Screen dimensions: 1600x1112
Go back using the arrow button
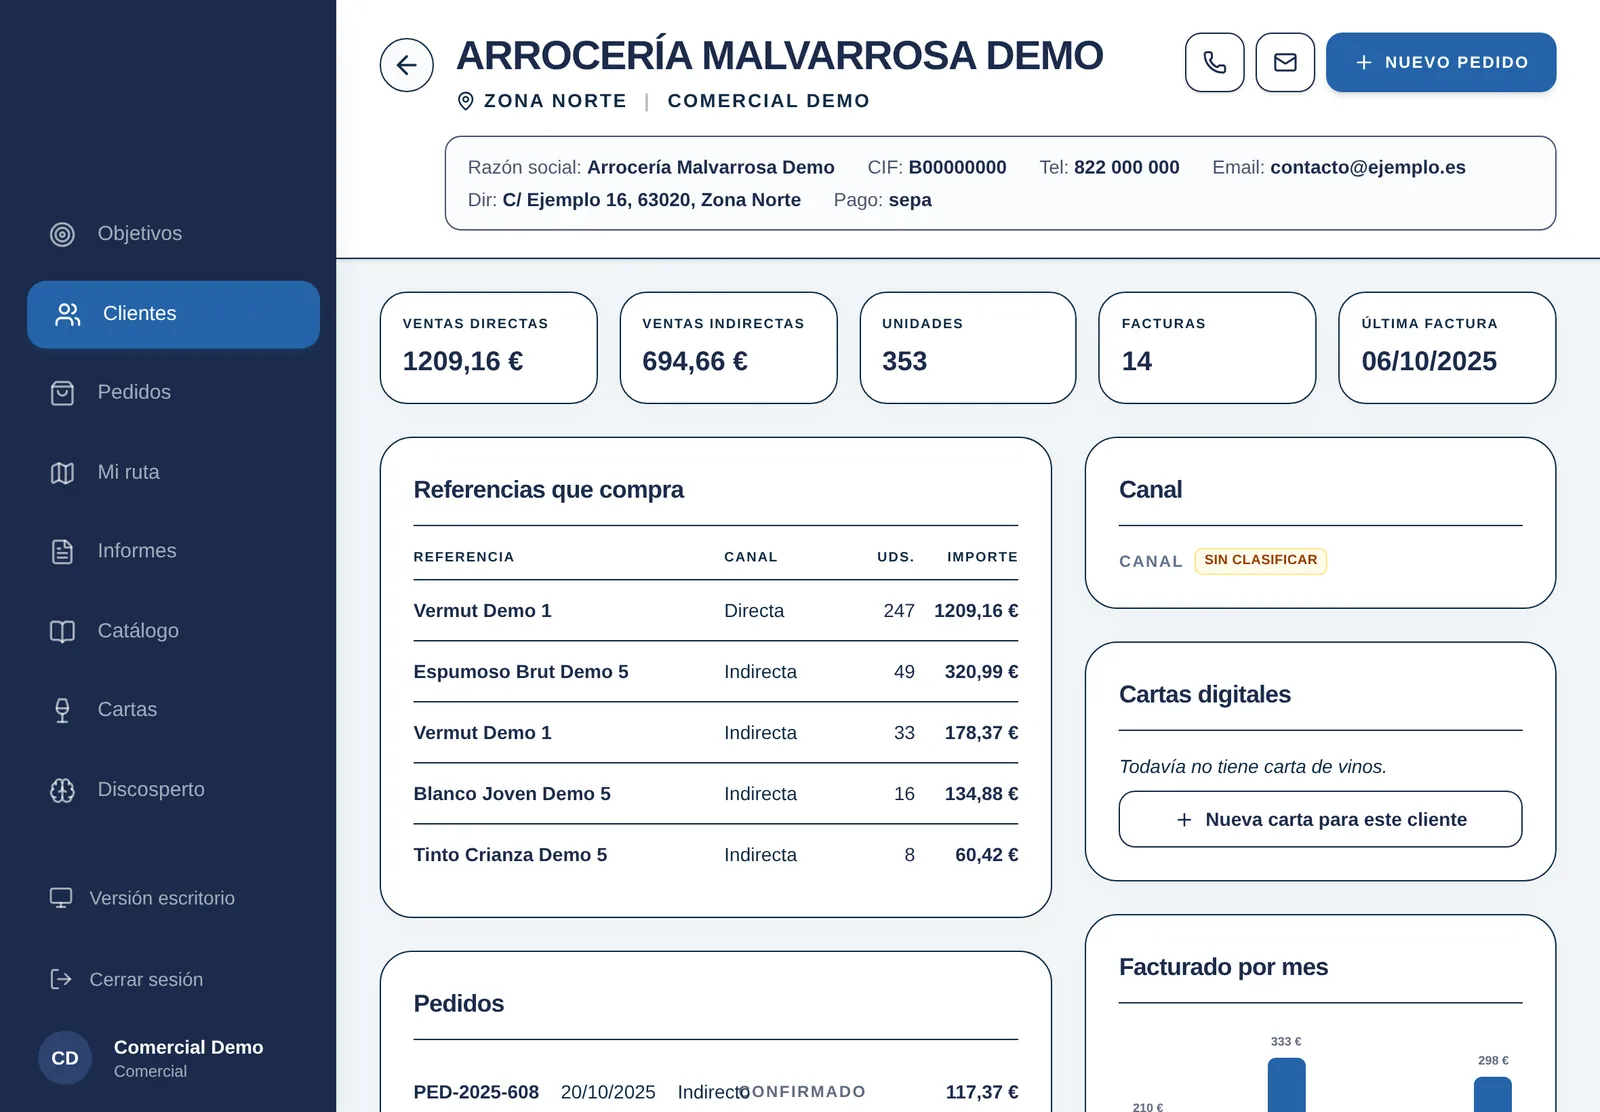coord(406,65)
